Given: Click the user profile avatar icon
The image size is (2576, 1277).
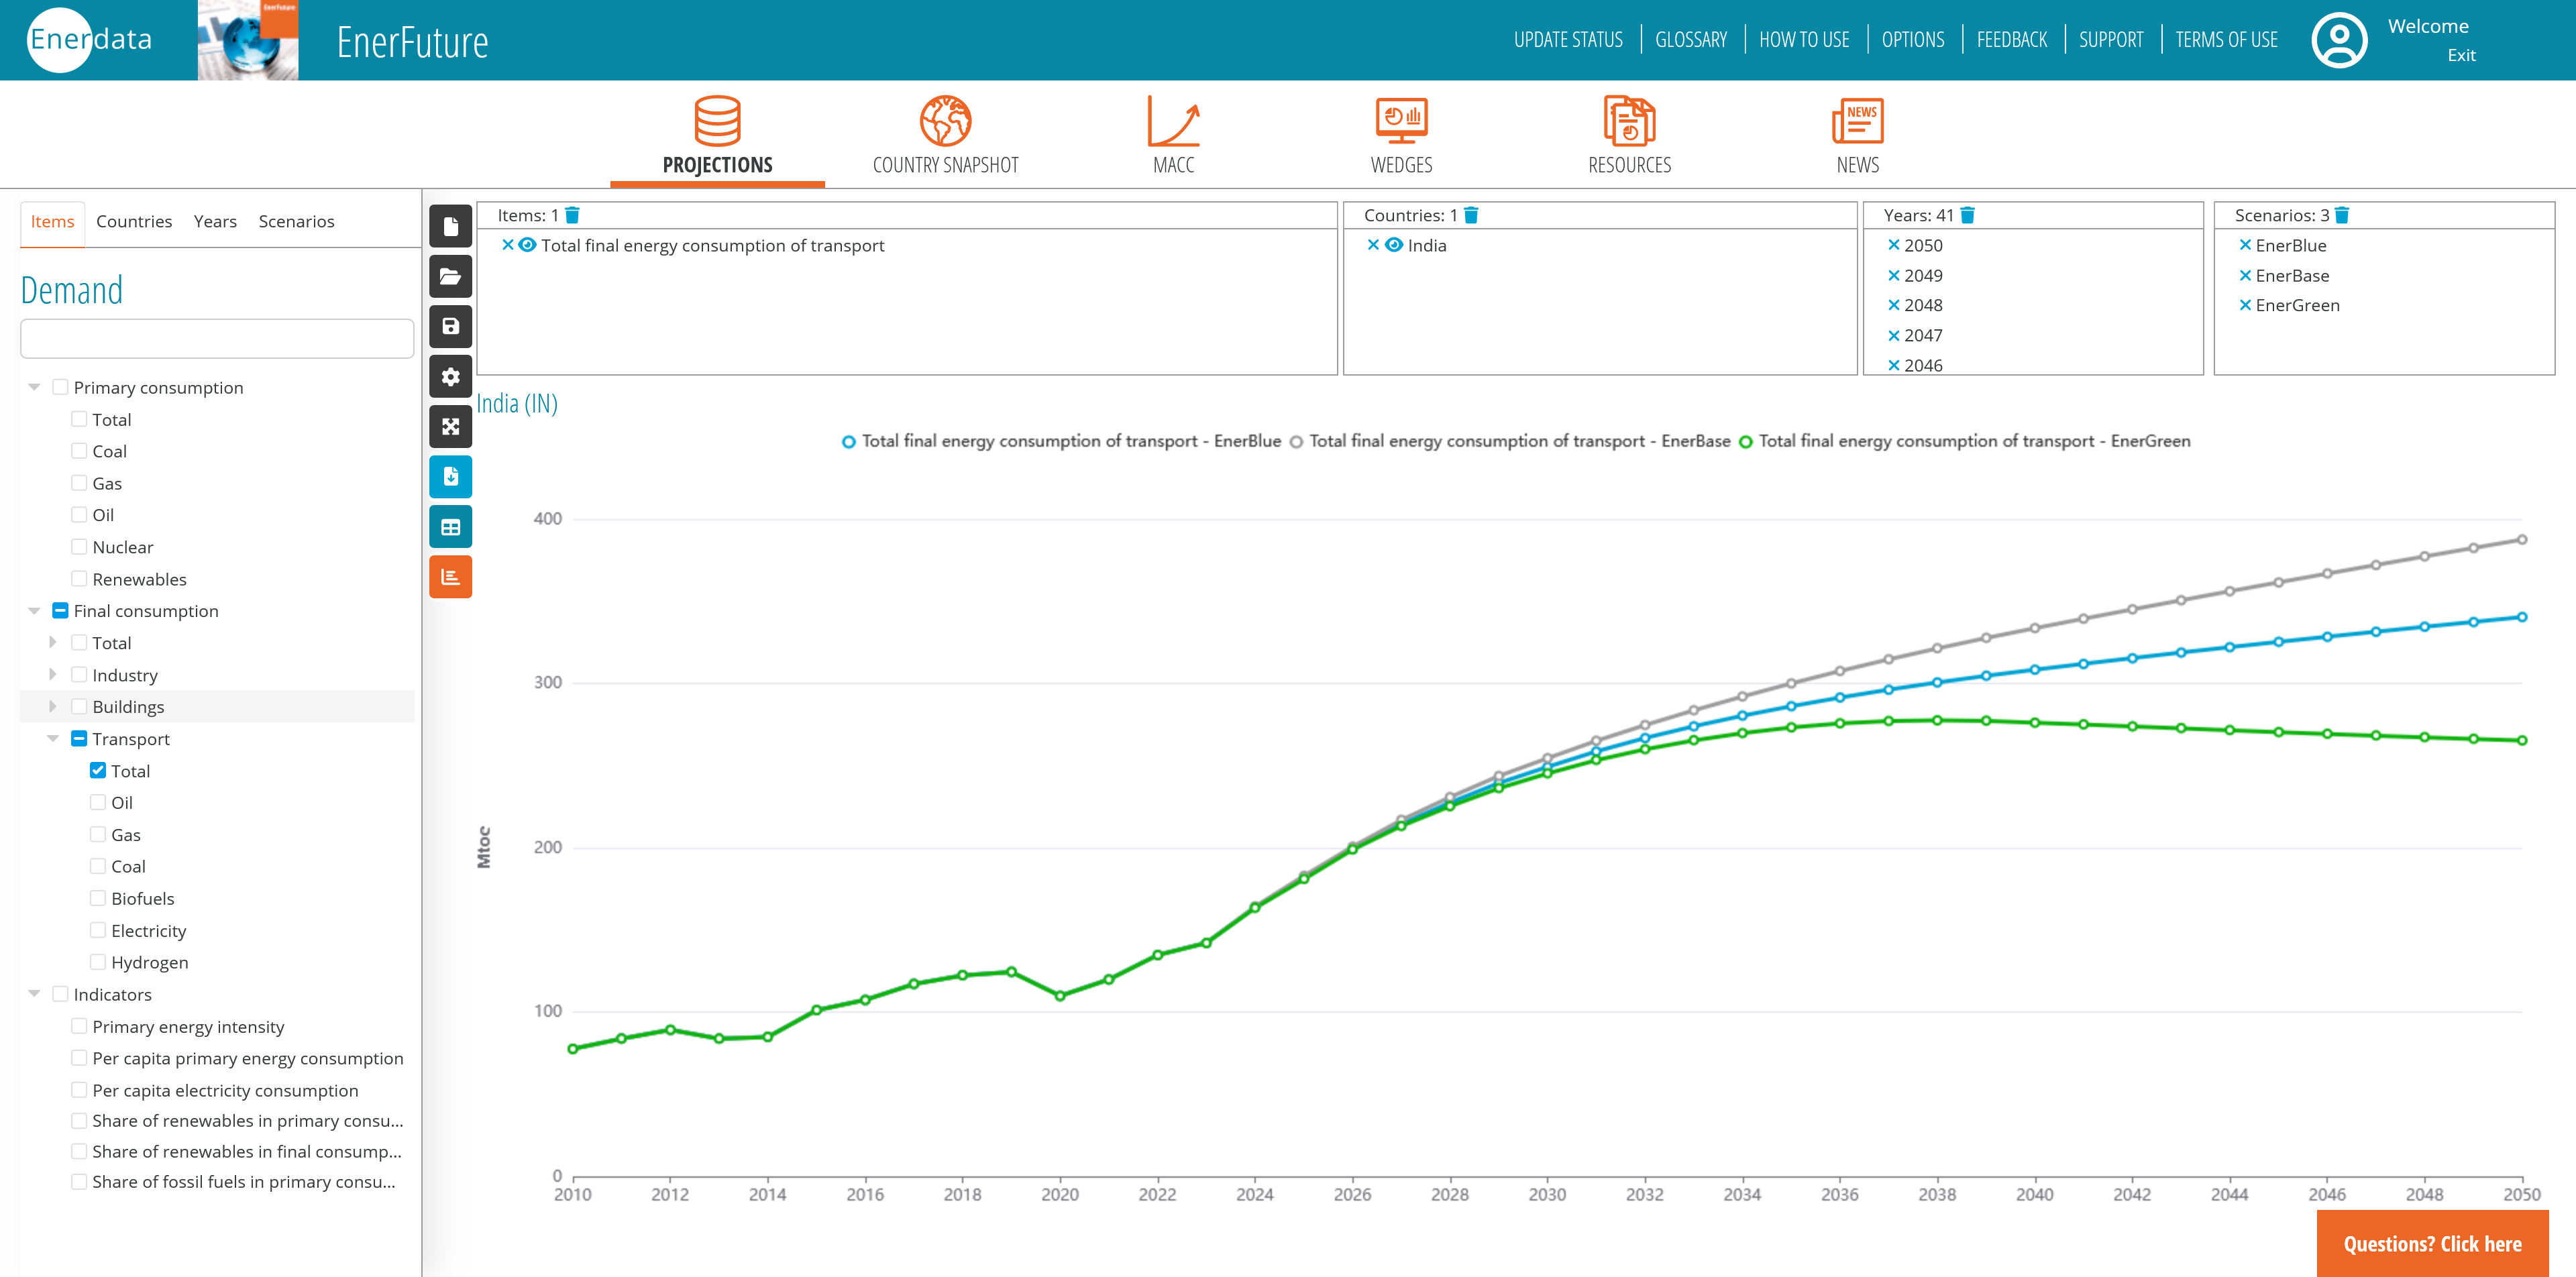Looking at the screenshot, I should [x=2338, y=40].
